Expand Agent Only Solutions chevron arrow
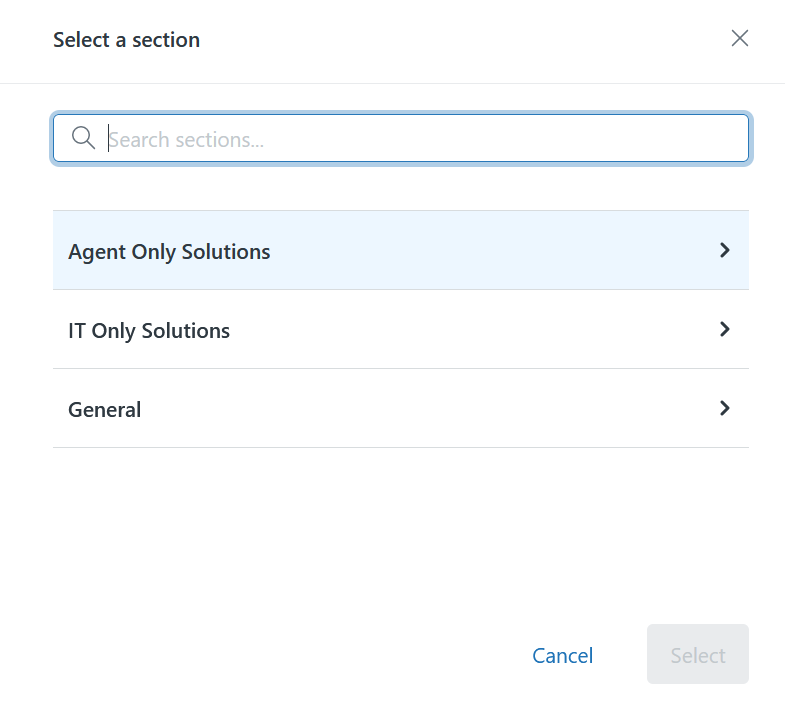Viewport: 785px width, 717px height. 724,250
